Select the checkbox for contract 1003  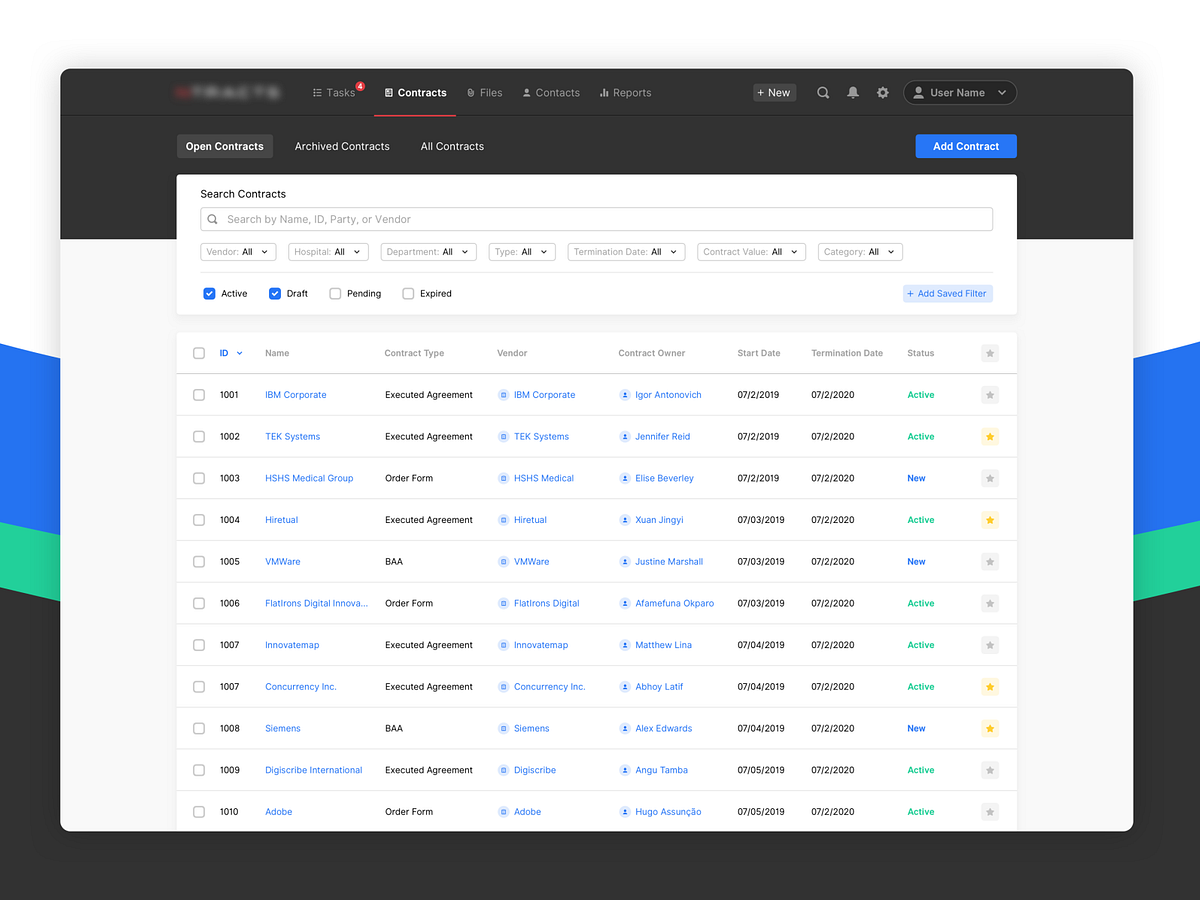[198, 478]
